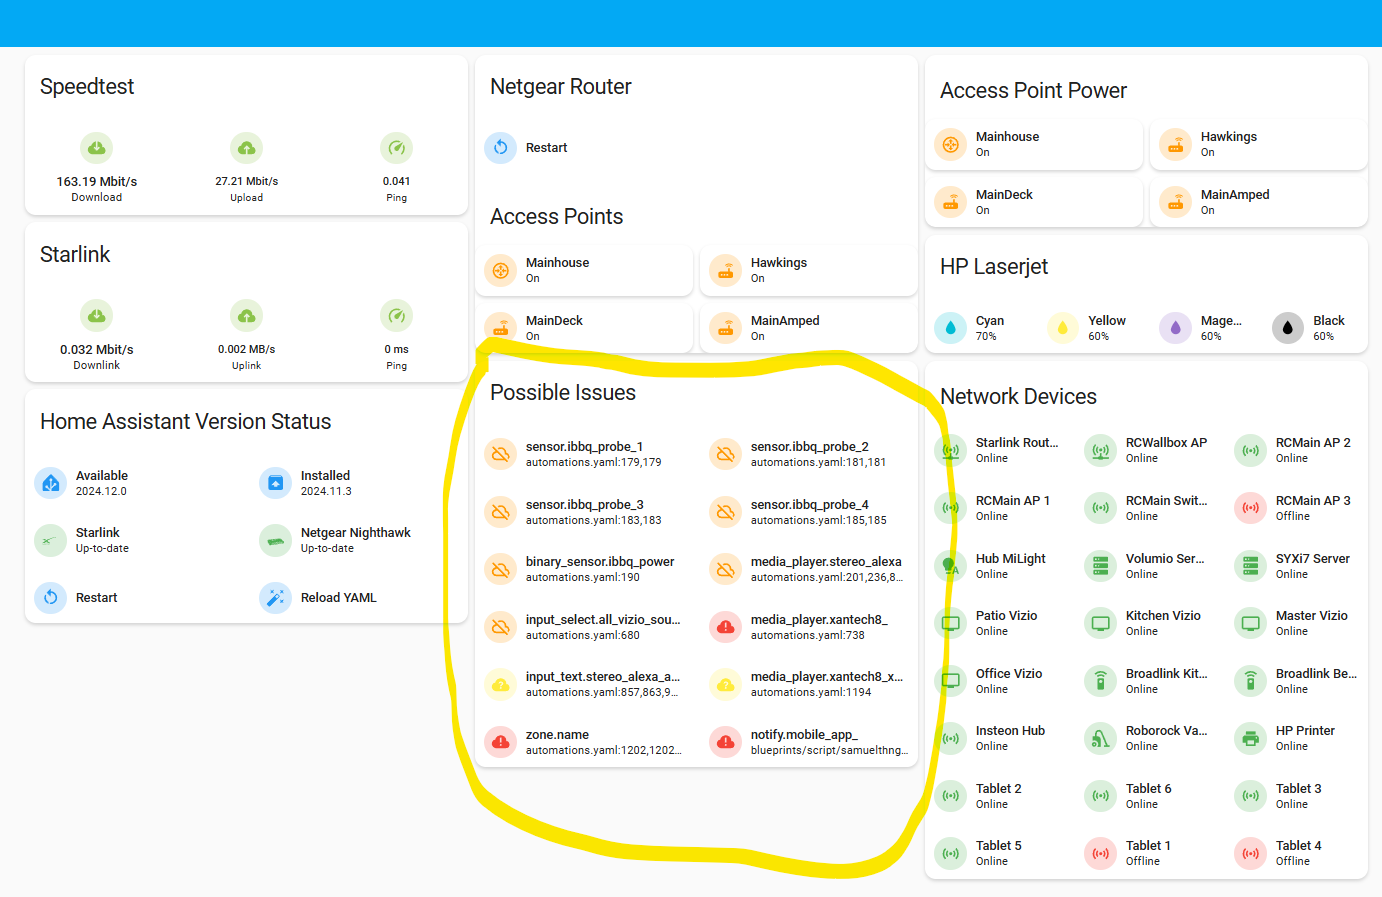The image size is (1382, 897).
Task: Click the Restart icon in Home Assistant Version Status
Action: click(50, 598)
